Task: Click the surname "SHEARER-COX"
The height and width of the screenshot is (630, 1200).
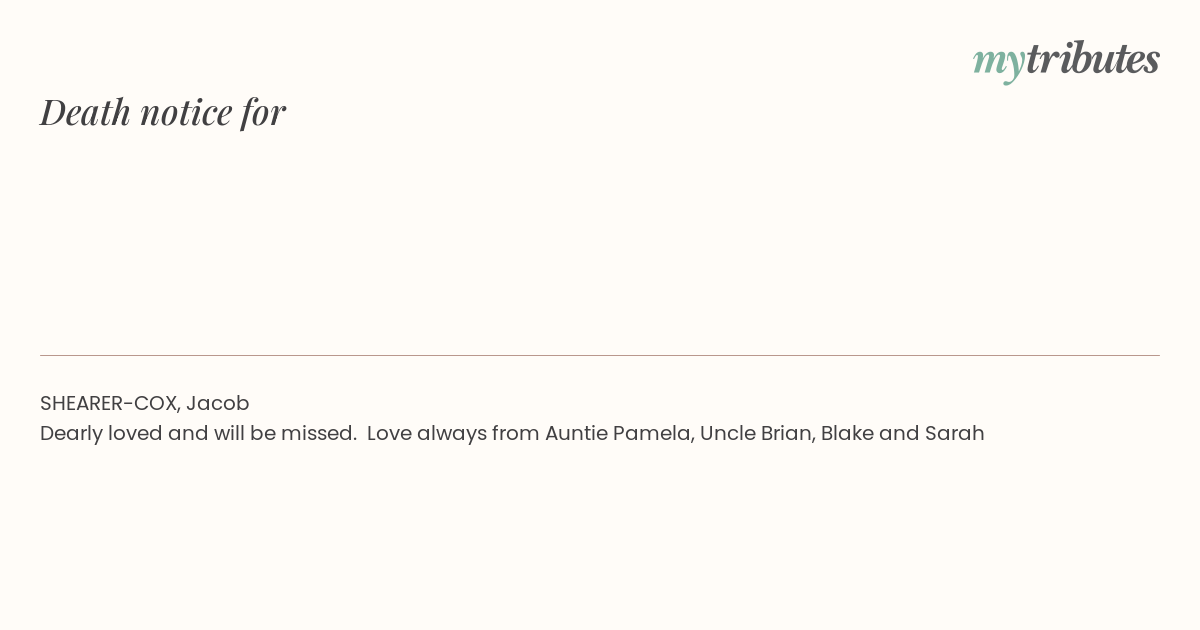Action: coord(108,403)
